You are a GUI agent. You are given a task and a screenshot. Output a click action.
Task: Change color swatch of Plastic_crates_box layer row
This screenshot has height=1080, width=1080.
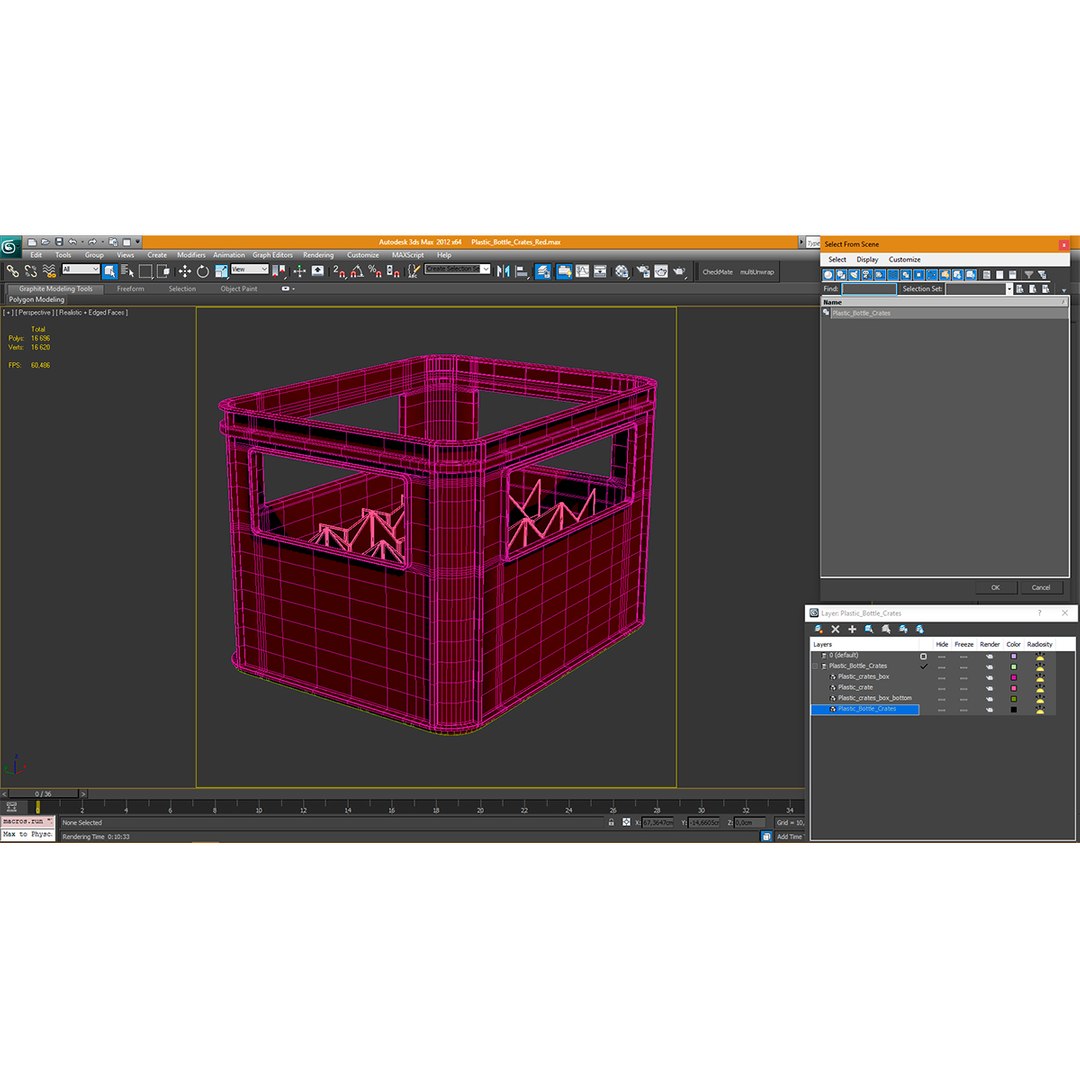(x=1013, y=678)
